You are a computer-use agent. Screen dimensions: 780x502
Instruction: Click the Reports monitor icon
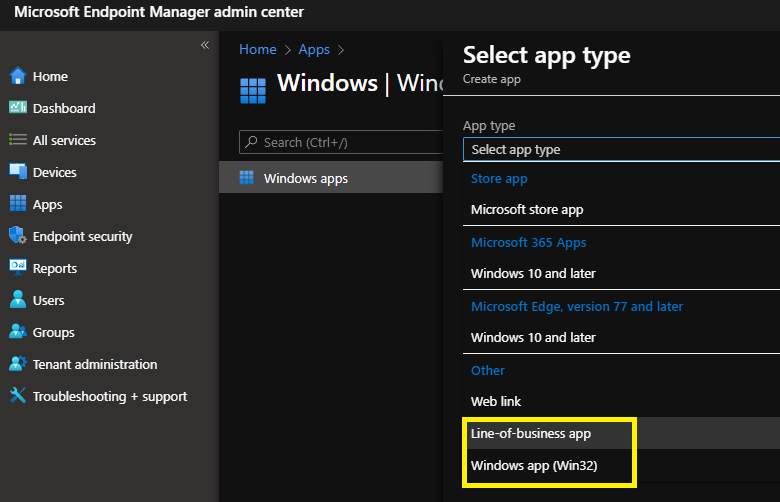click(18, 267)
